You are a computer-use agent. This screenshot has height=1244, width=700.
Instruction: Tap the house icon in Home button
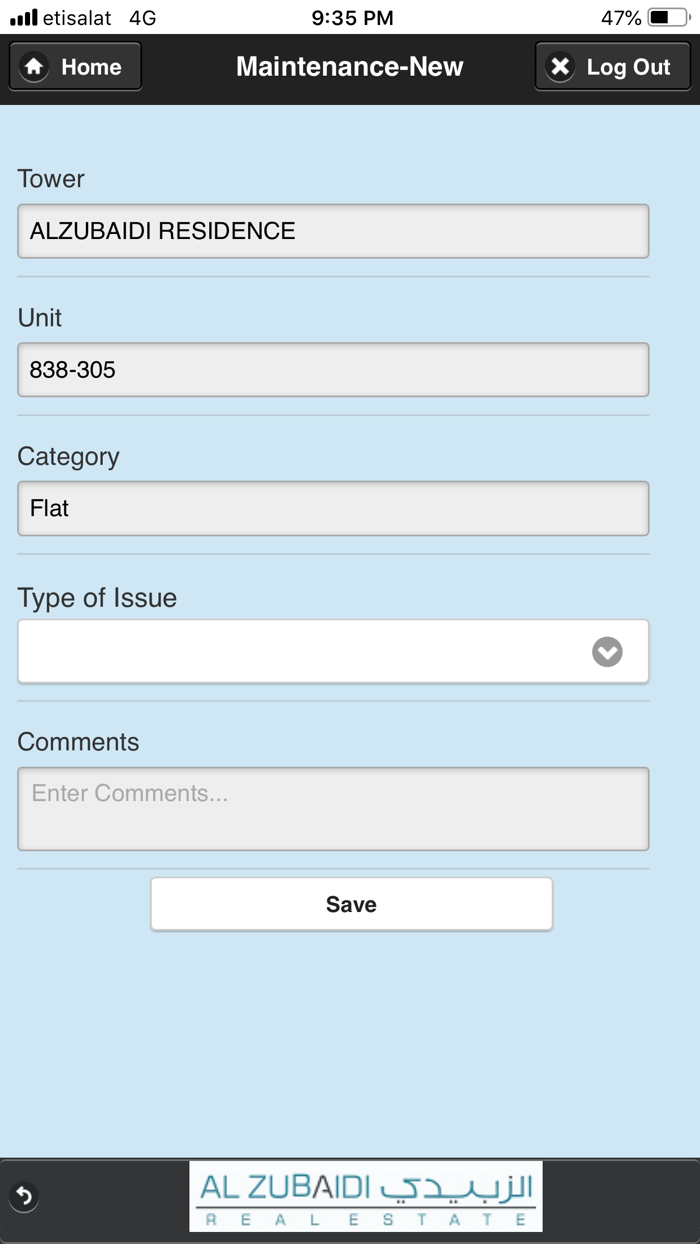coord(34,67)
